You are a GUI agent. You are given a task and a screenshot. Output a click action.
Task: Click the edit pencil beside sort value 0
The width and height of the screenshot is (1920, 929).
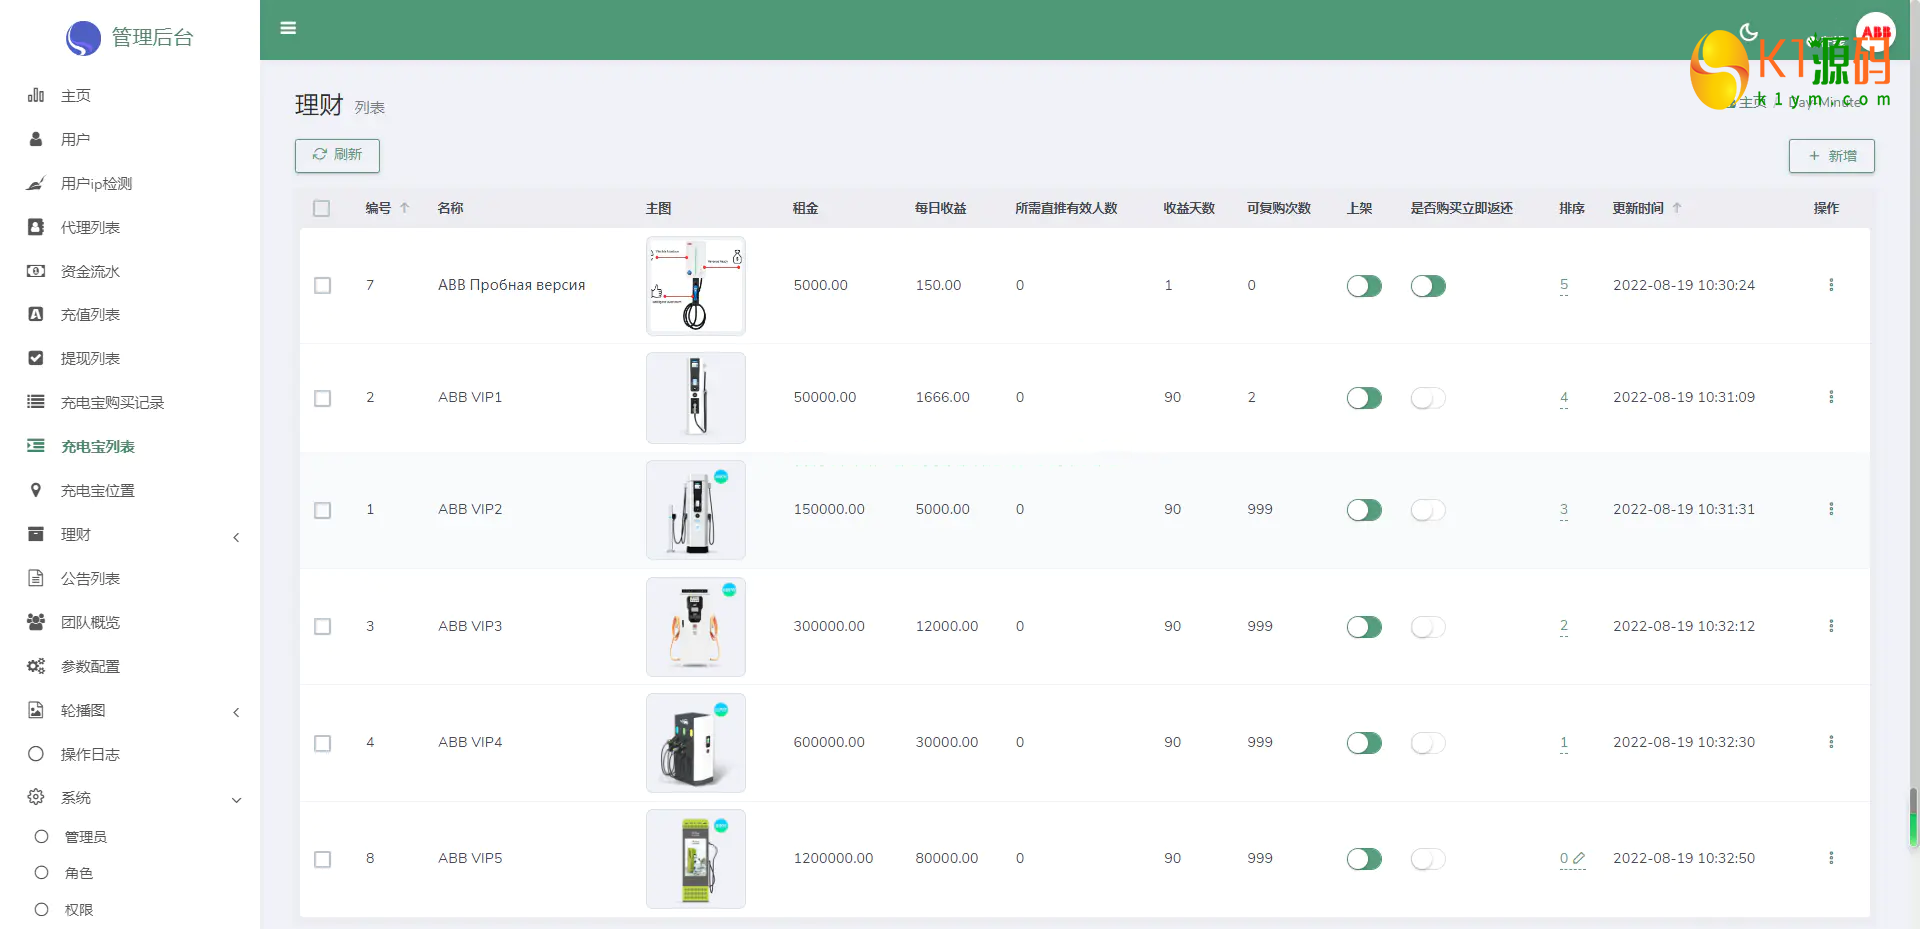[x=1579, y=858]
